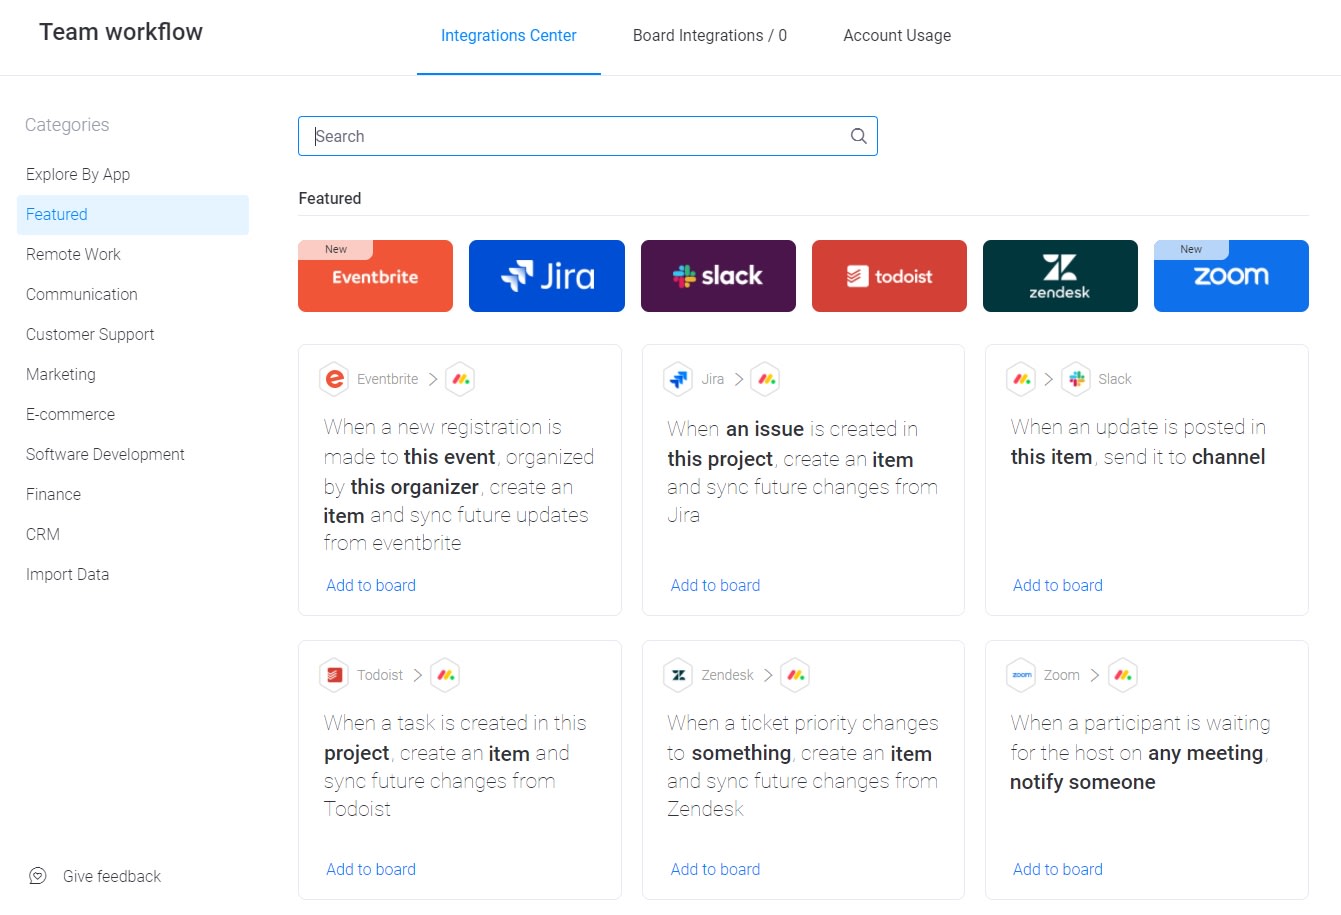Click the monday icon beside Eventbrite label

coord(460,379)
